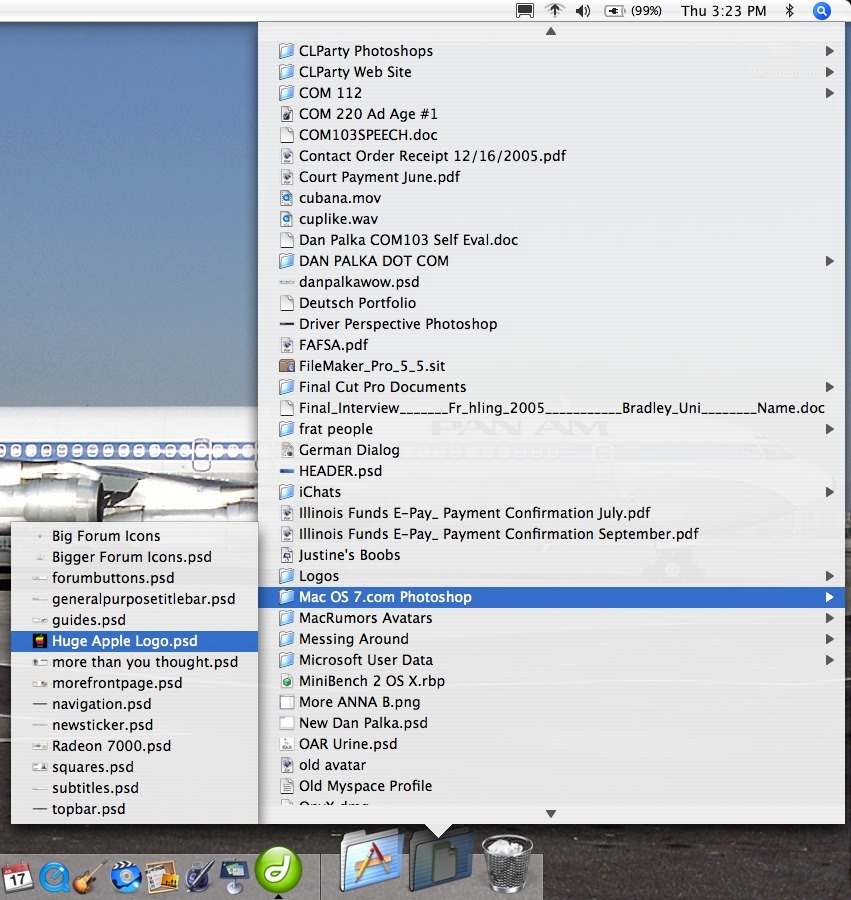Choose Dan Palka COM103 Self Eval.doc

click(x=551, y=240)
